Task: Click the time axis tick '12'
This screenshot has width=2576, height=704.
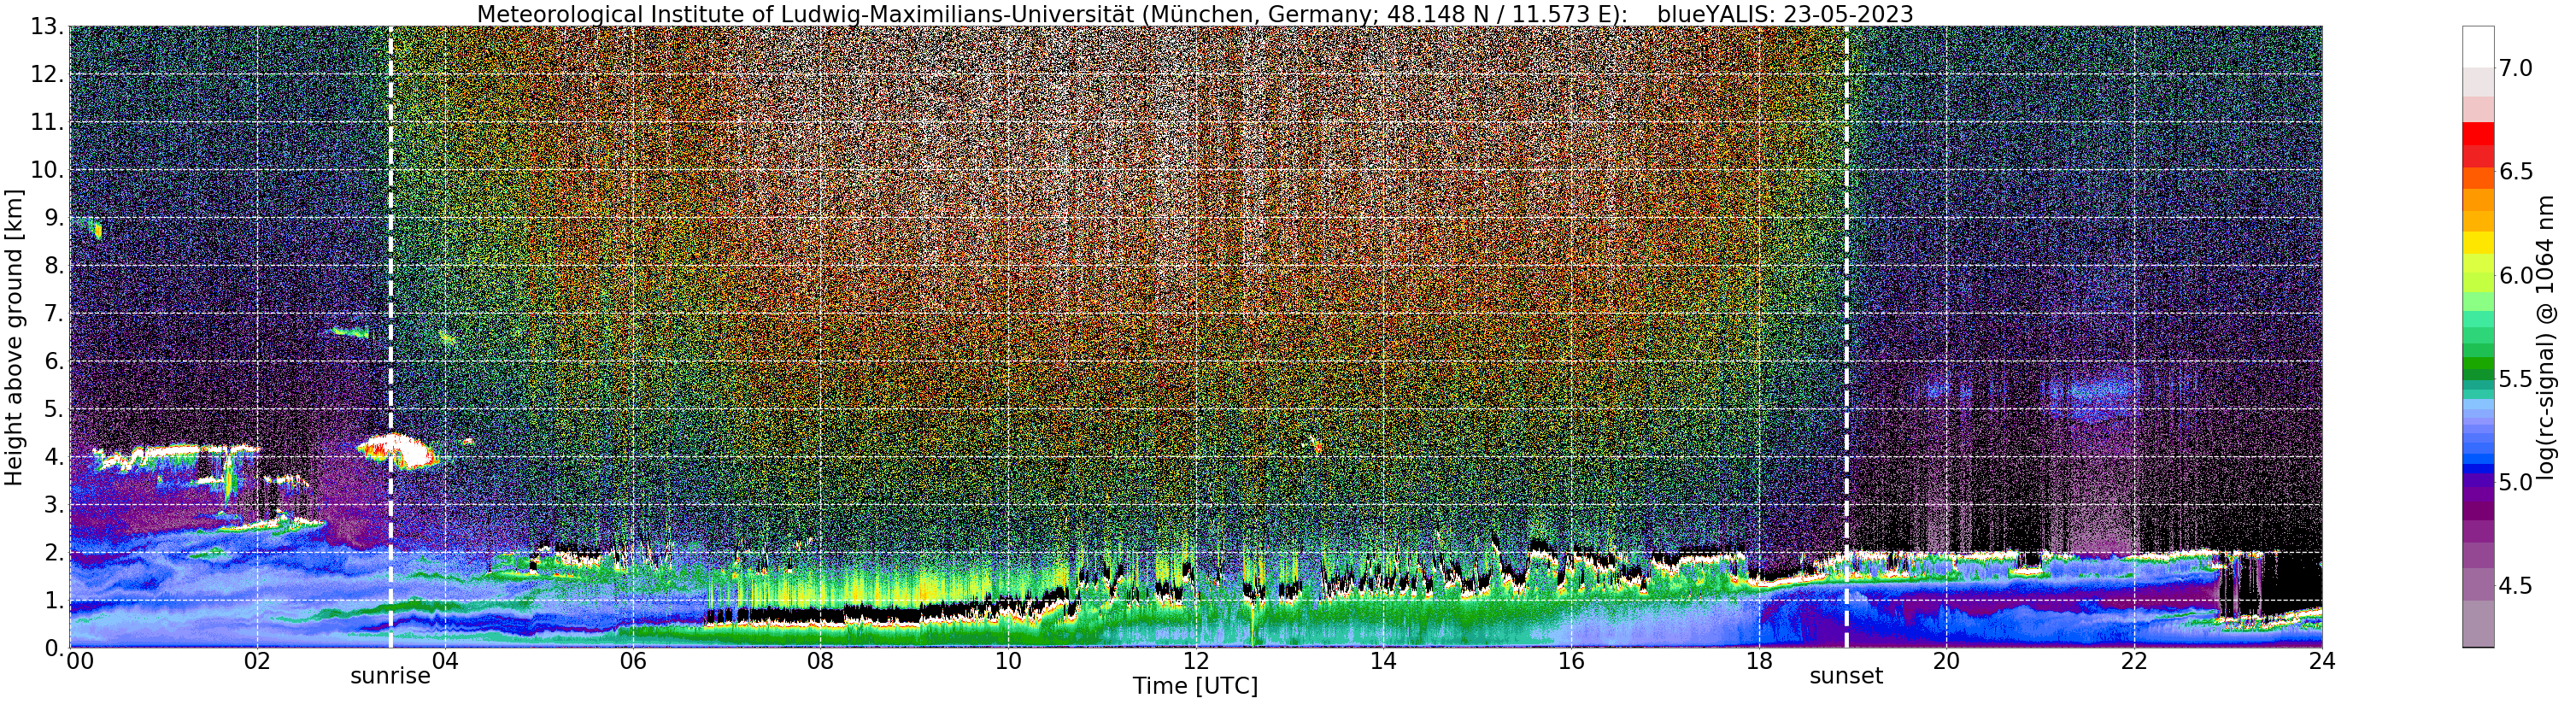Action: 1195,660
